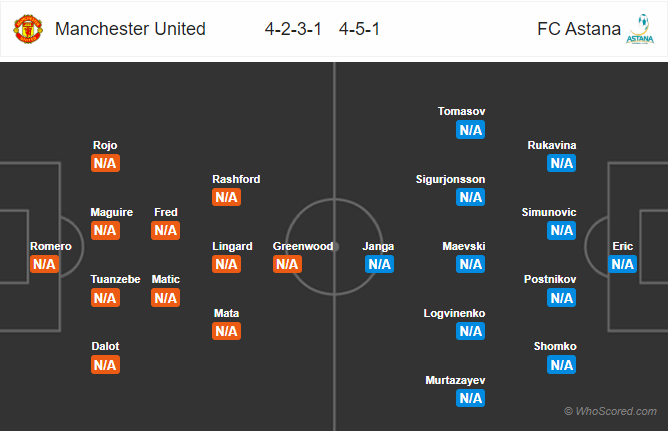Select Romero's N/A rating badge
The width and height of the screenshot is (671, 434).
pyautogui.click(x=45, y=264)
